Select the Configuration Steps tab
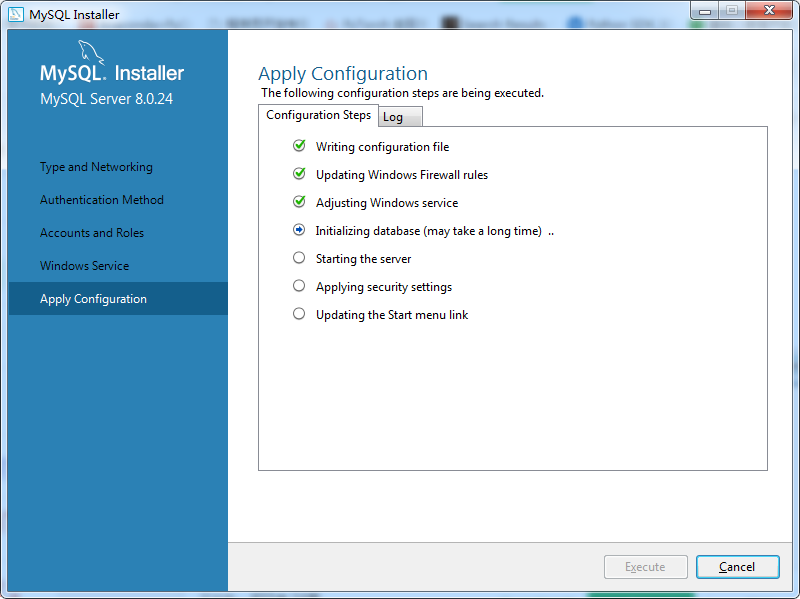The height and width of the screenshot is (599, 800). pos(318,115)
